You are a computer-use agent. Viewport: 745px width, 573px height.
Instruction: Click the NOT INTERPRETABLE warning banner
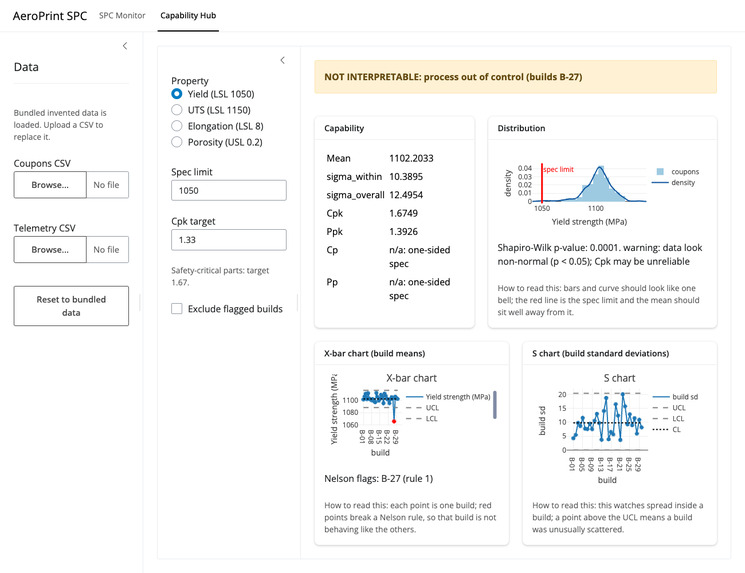pyautogui.click(x=516, y=77)
